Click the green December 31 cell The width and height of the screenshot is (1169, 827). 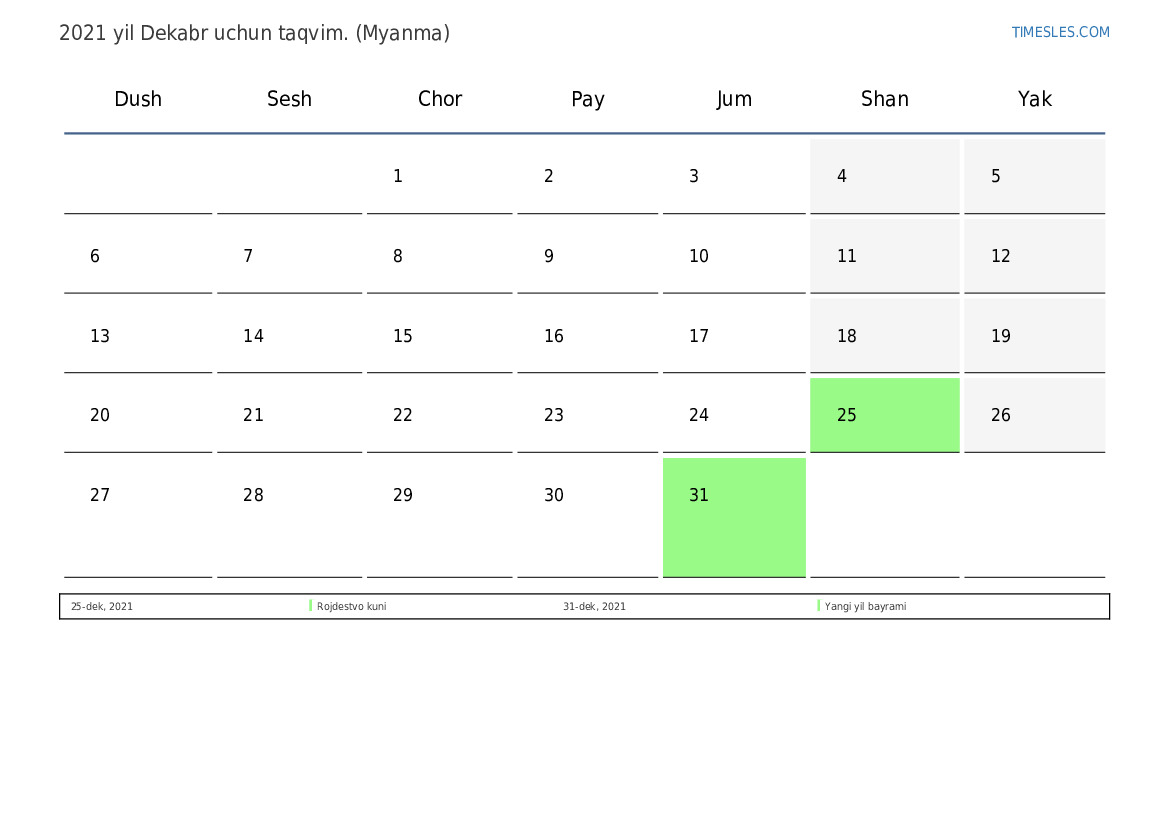[733, 516]
